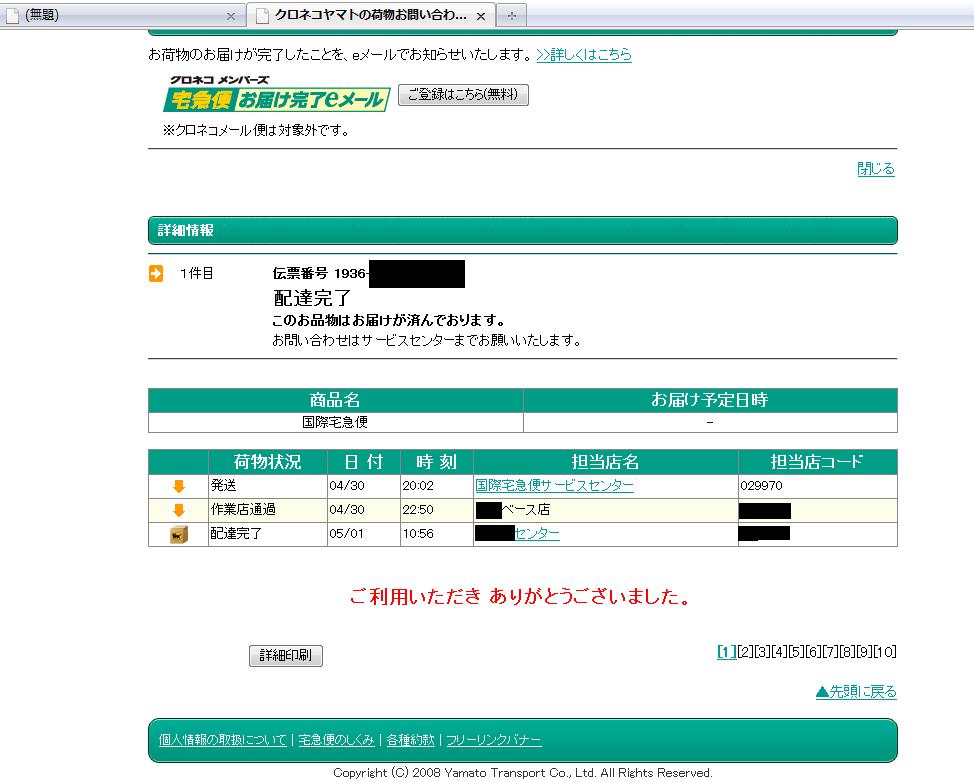
Task: Click the 詳細印刷 button
Action: point(286,655)
